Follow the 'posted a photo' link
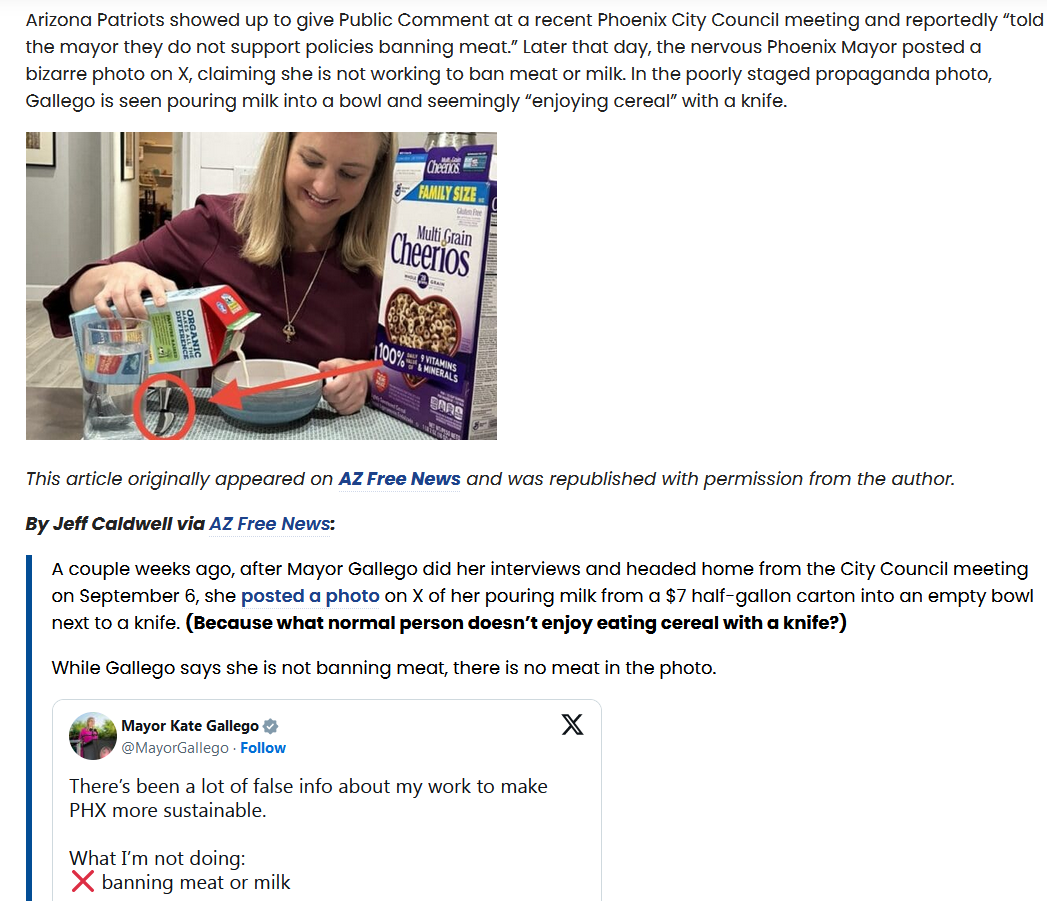Viewport: 1047px width, 901px height. click(x=310, y=596)
